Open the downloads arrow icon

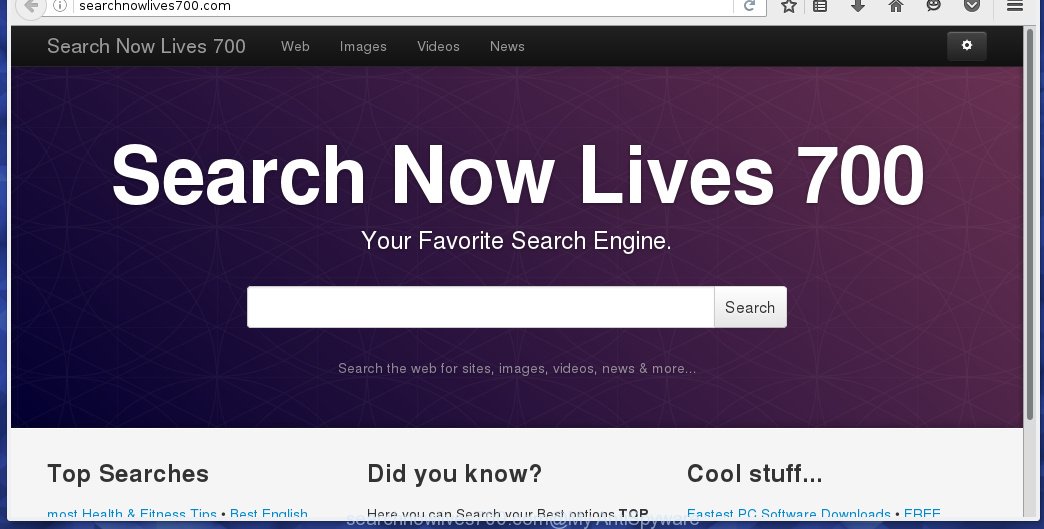pos(858,6)
